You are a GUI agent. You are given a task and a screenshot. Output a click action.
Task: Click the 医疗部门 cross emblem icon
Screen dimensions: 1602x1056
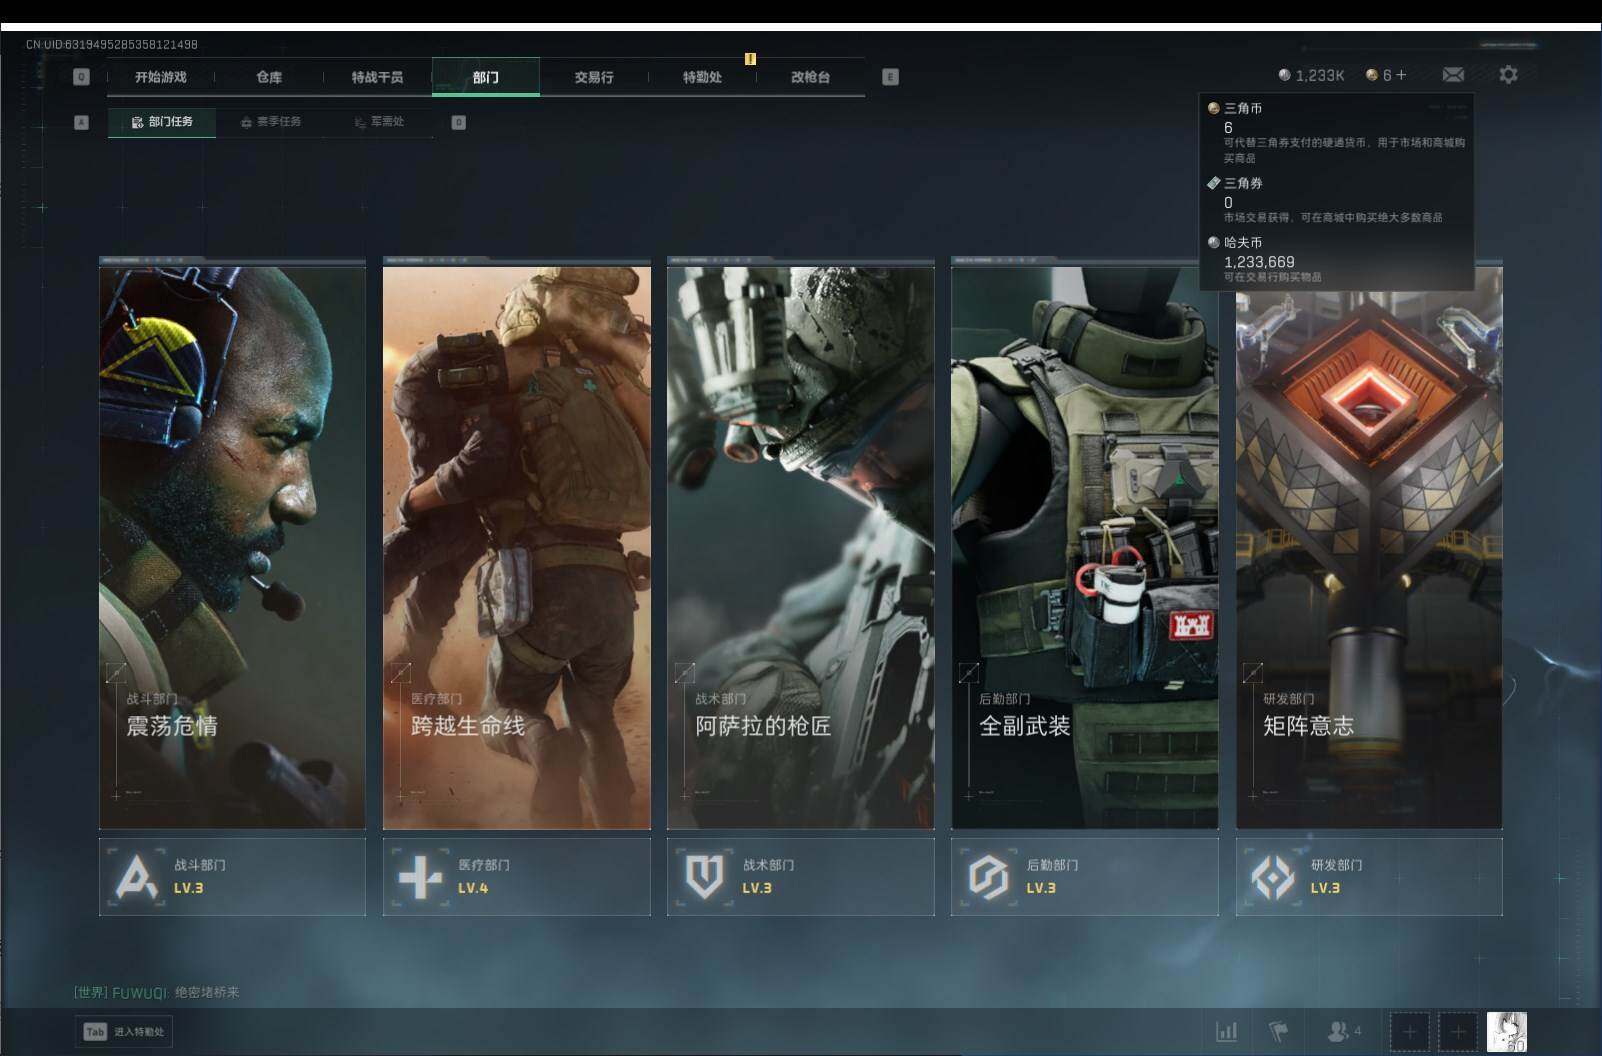[x=420, y=877]
